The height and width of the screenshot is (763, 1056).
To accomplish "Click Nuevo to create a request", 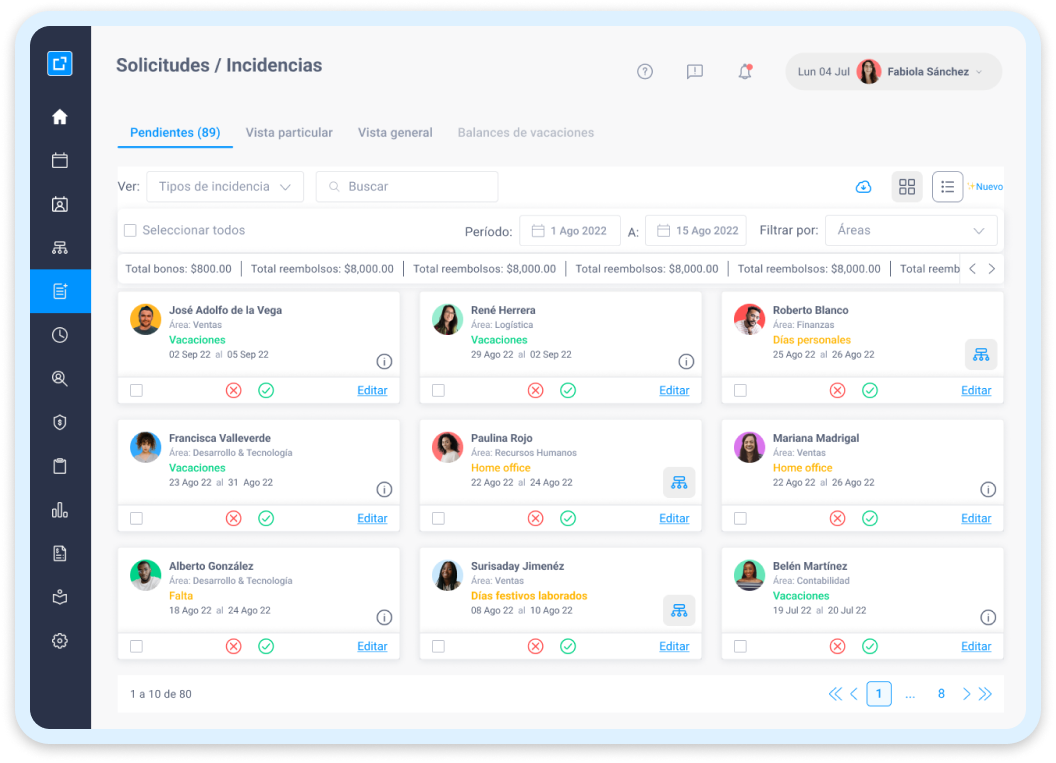I will point(985,187).
